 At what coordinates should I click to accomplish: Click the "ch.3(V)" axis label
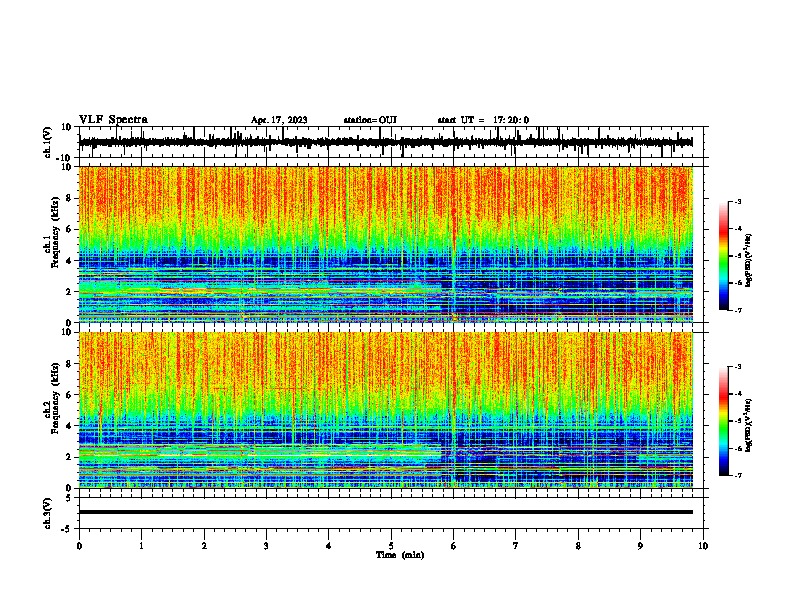48,513
